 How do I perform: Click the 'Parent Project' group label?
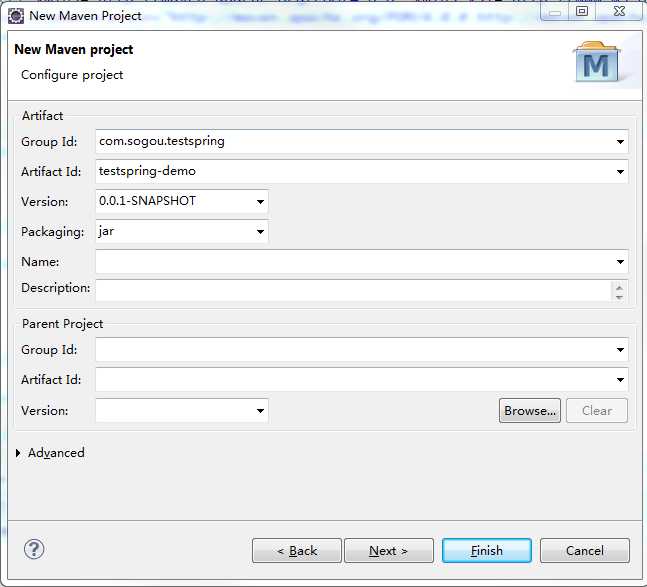62,324
